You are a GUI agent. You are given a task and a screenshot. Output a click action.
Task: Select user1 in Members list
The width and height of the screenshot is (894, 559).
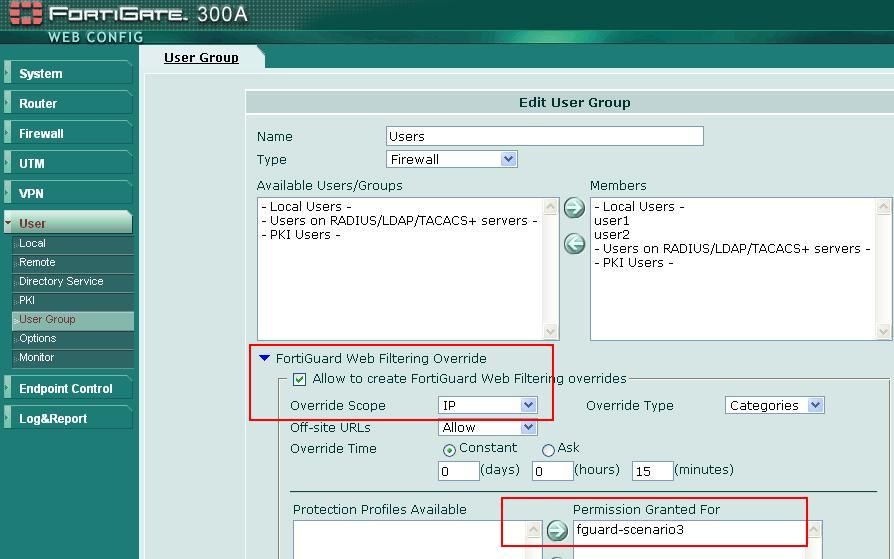(612, 221)
